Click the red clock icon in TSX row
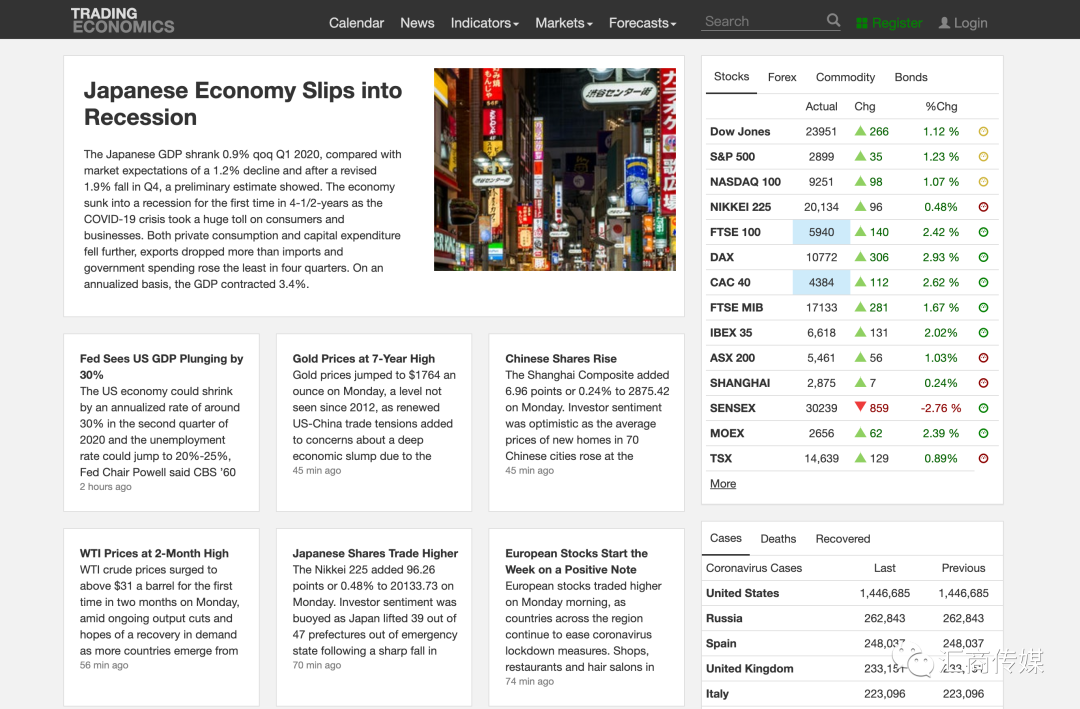This screenshot has width=1080, height=709. coord(984,458)
